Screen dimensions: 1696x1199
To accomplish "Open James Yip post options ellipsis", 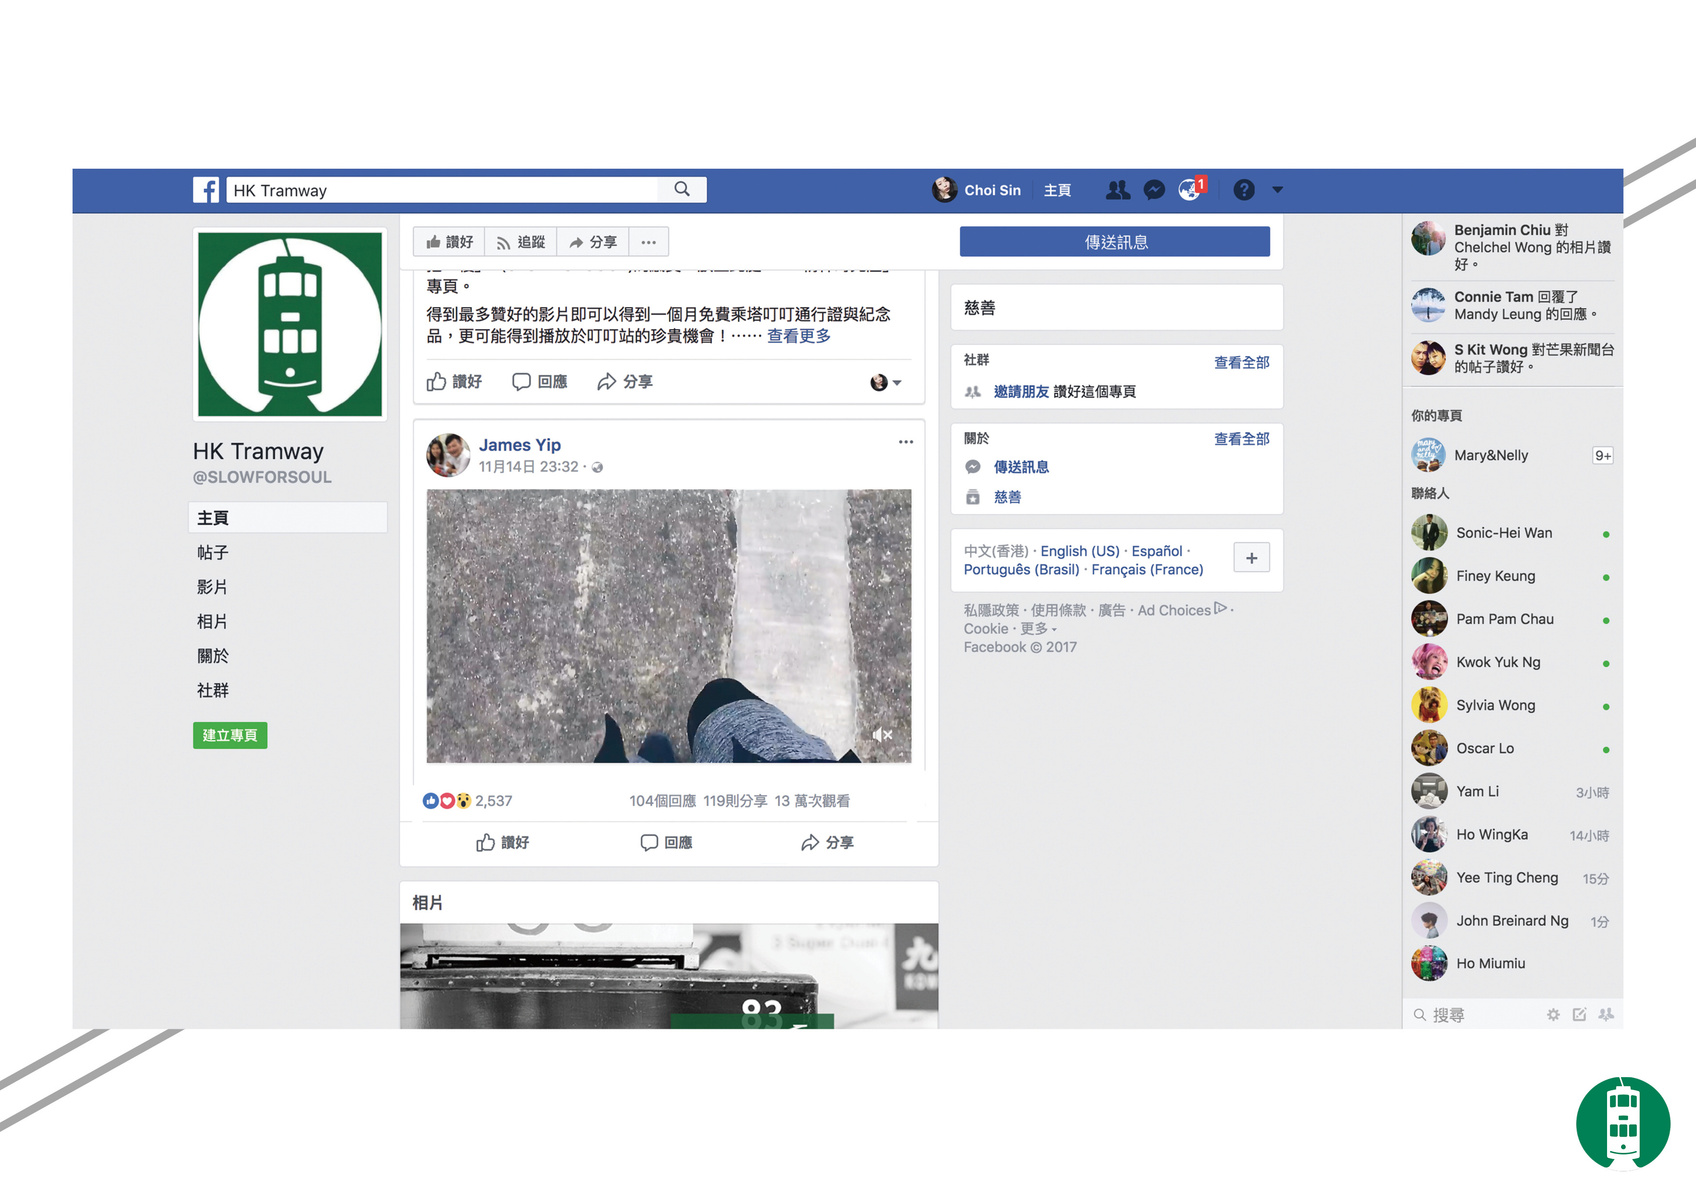I will [906, 442].
